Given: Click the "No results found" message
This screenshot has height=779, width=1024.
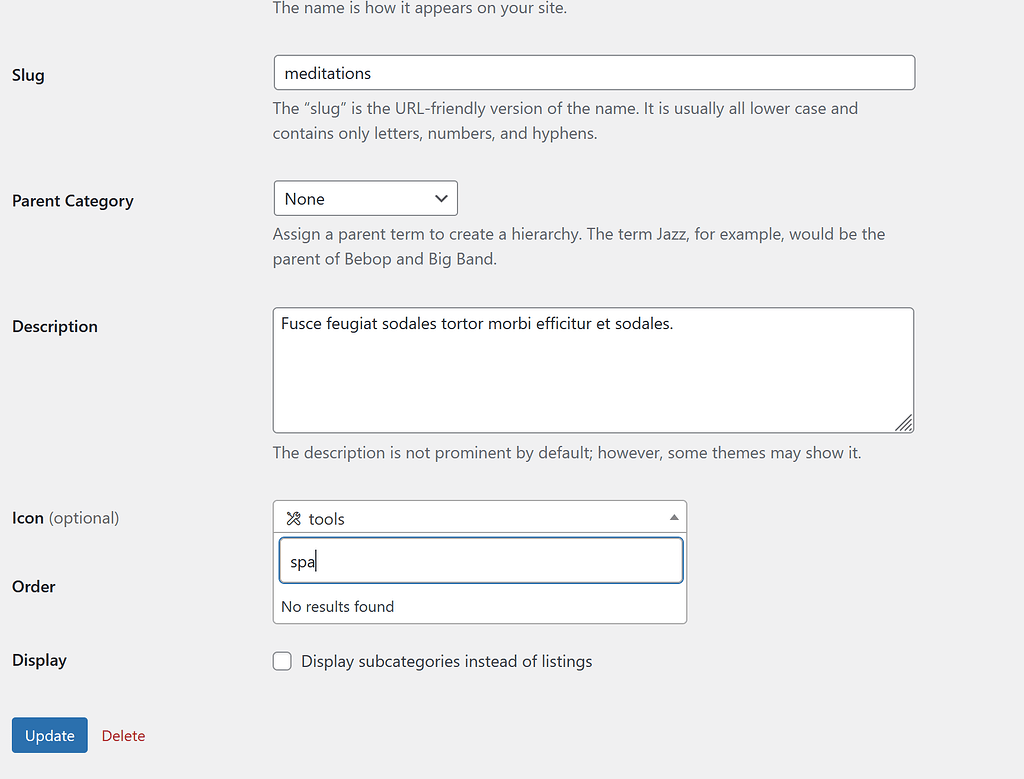Looking at the screenshot, I should 338,607.
